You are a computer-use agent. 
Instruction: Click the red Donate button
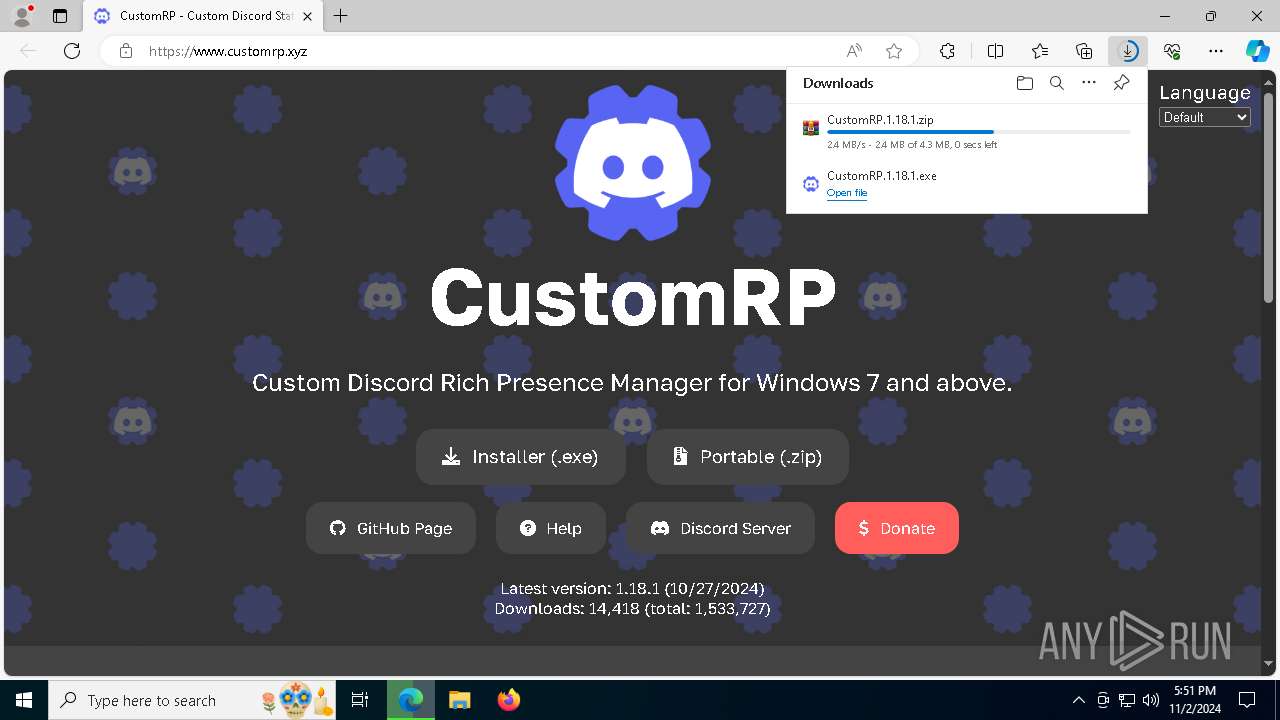point(897,528)
